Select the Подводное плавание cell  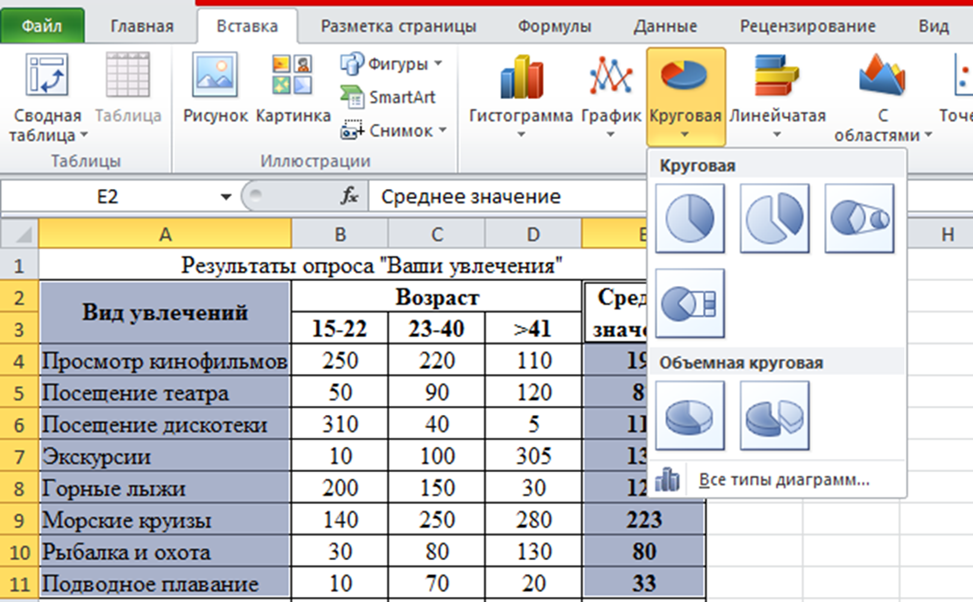tap(165, 583)
